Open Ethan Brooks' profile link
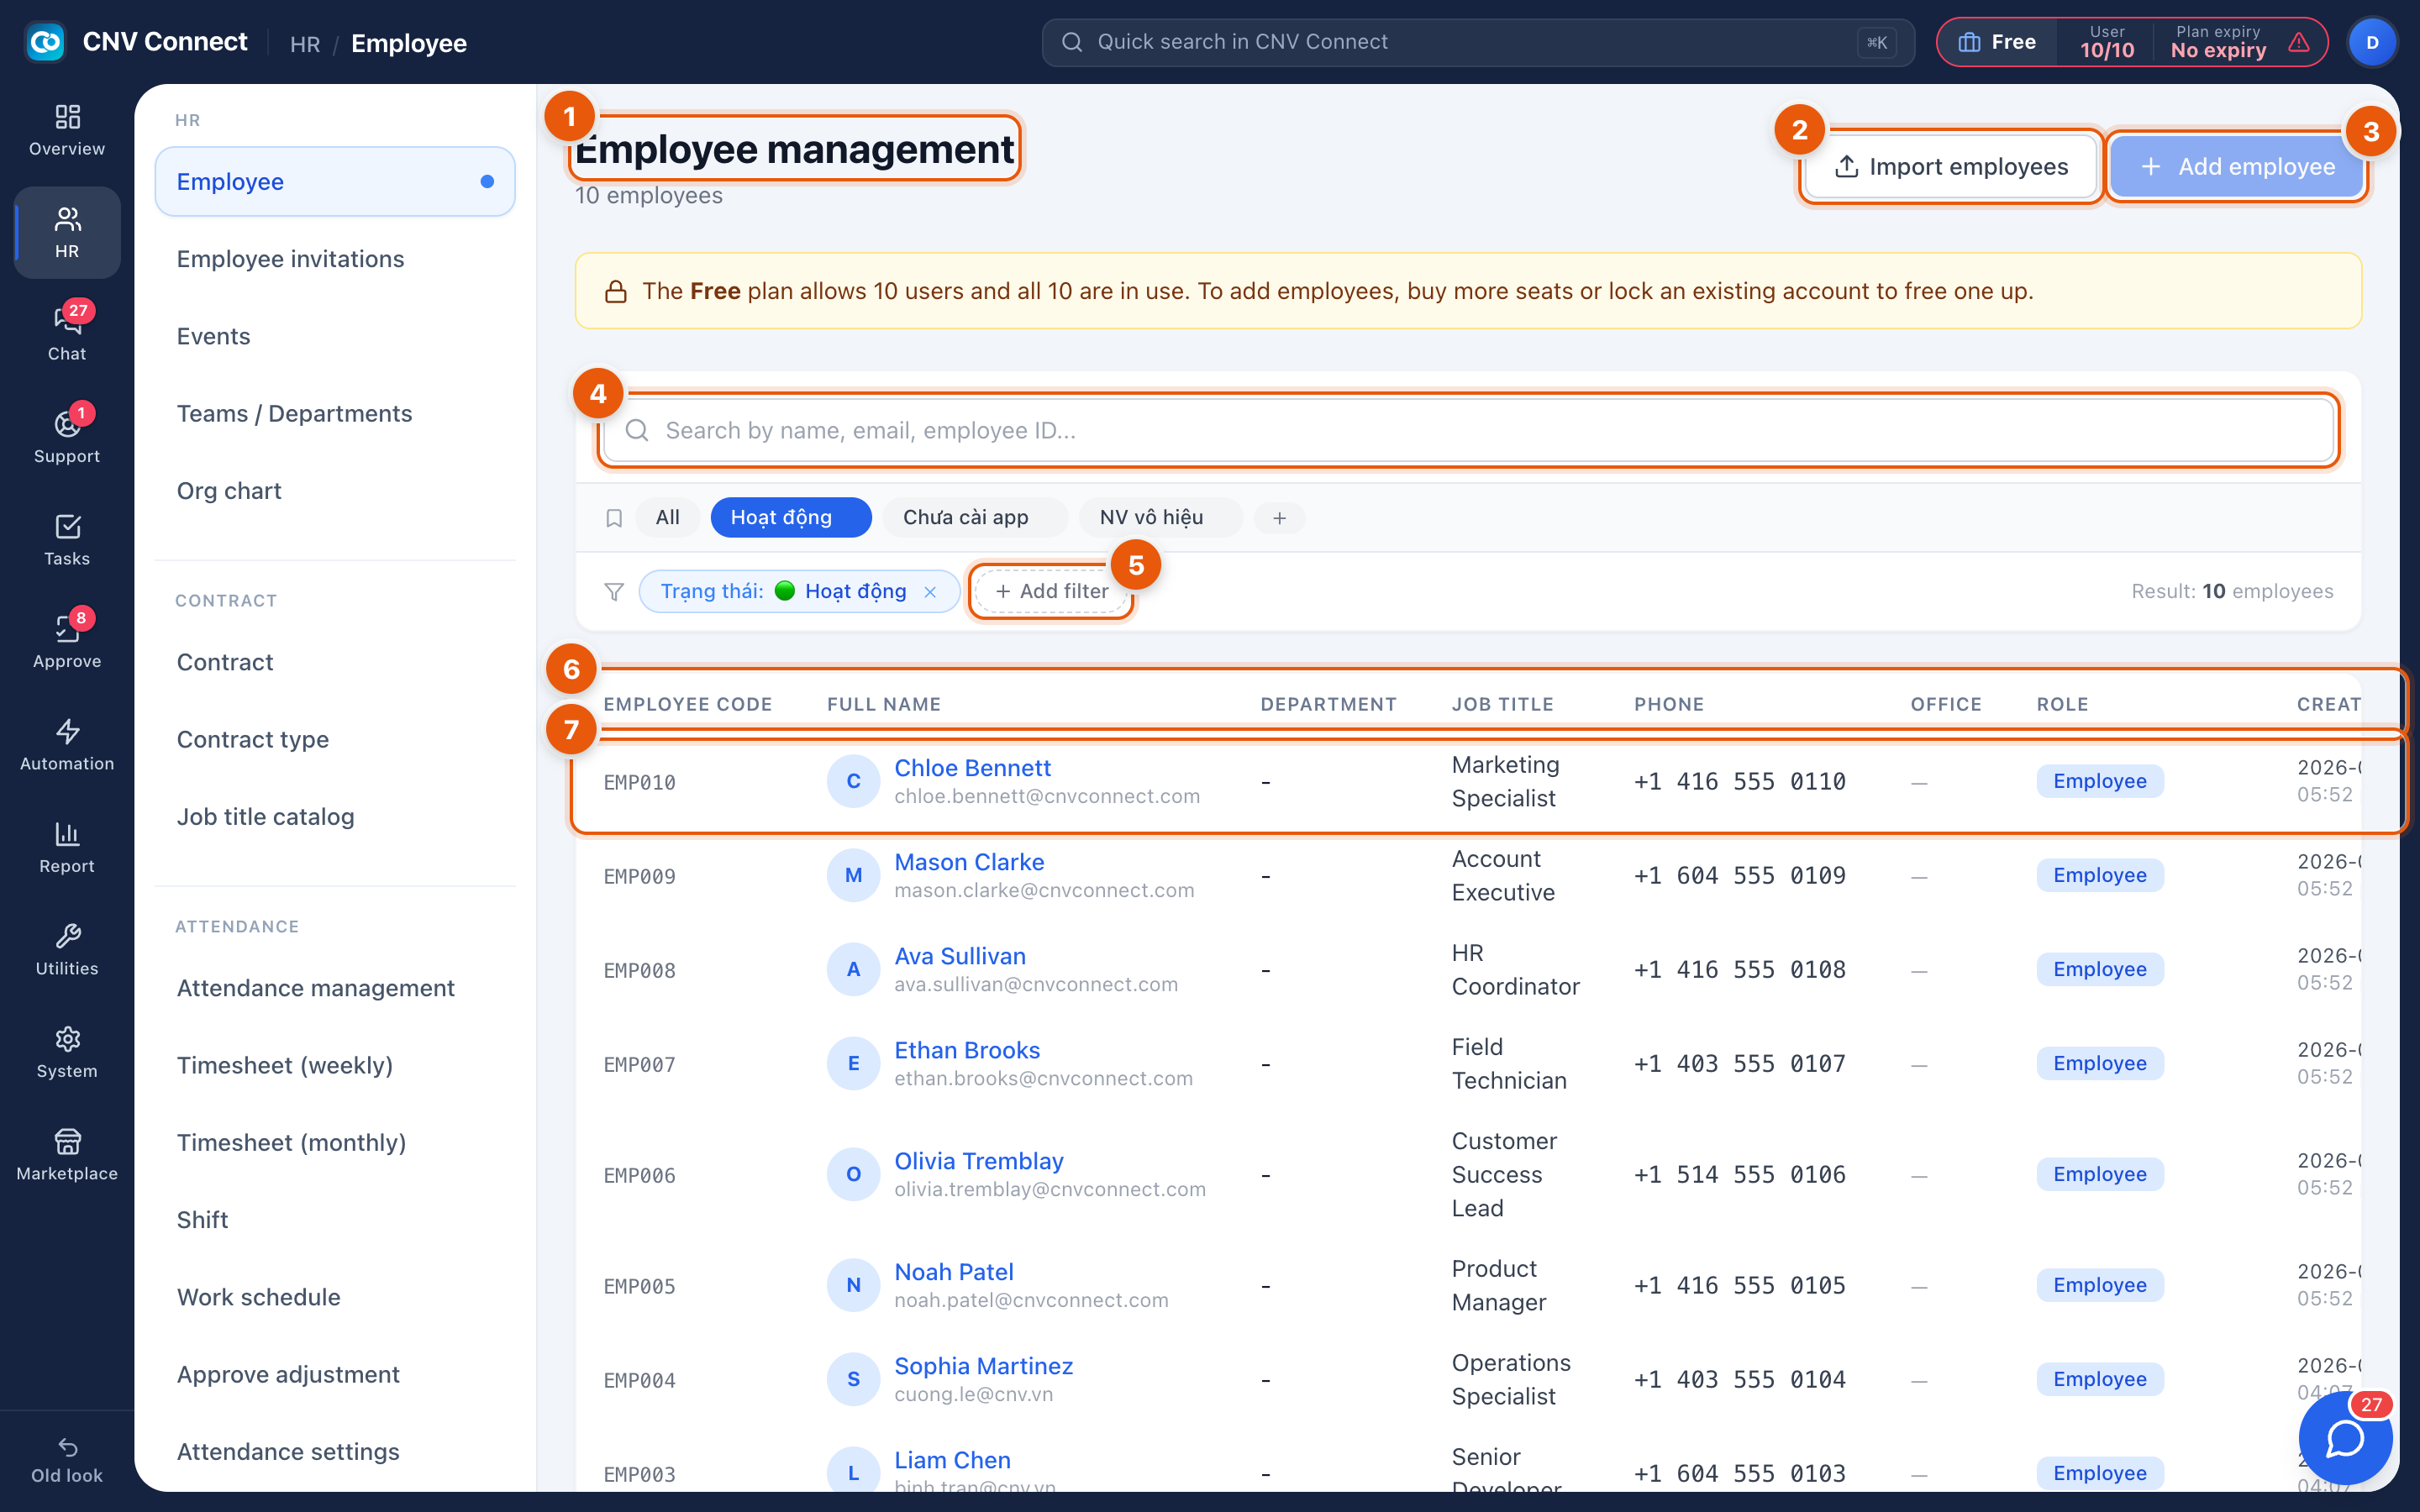Screen dimensions: 2420x1512 point(967,1050)
